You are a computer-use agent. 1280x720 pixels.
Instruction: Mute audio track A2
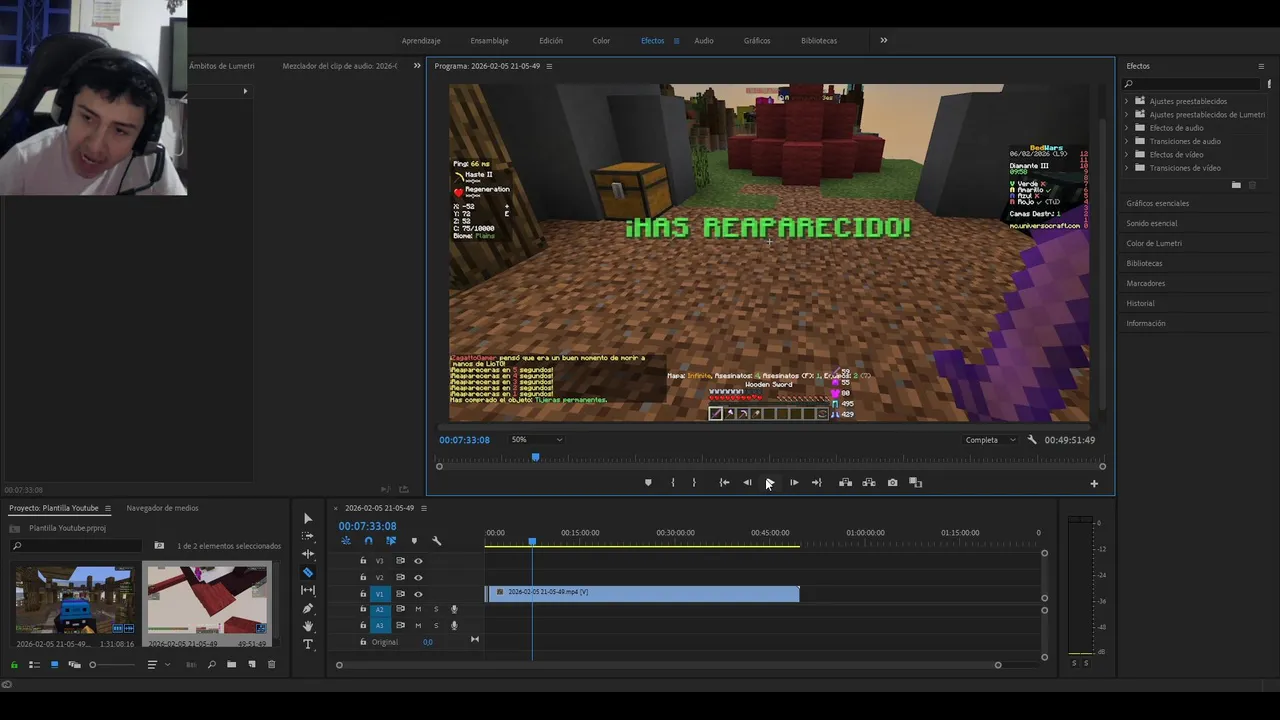point(418,609)
